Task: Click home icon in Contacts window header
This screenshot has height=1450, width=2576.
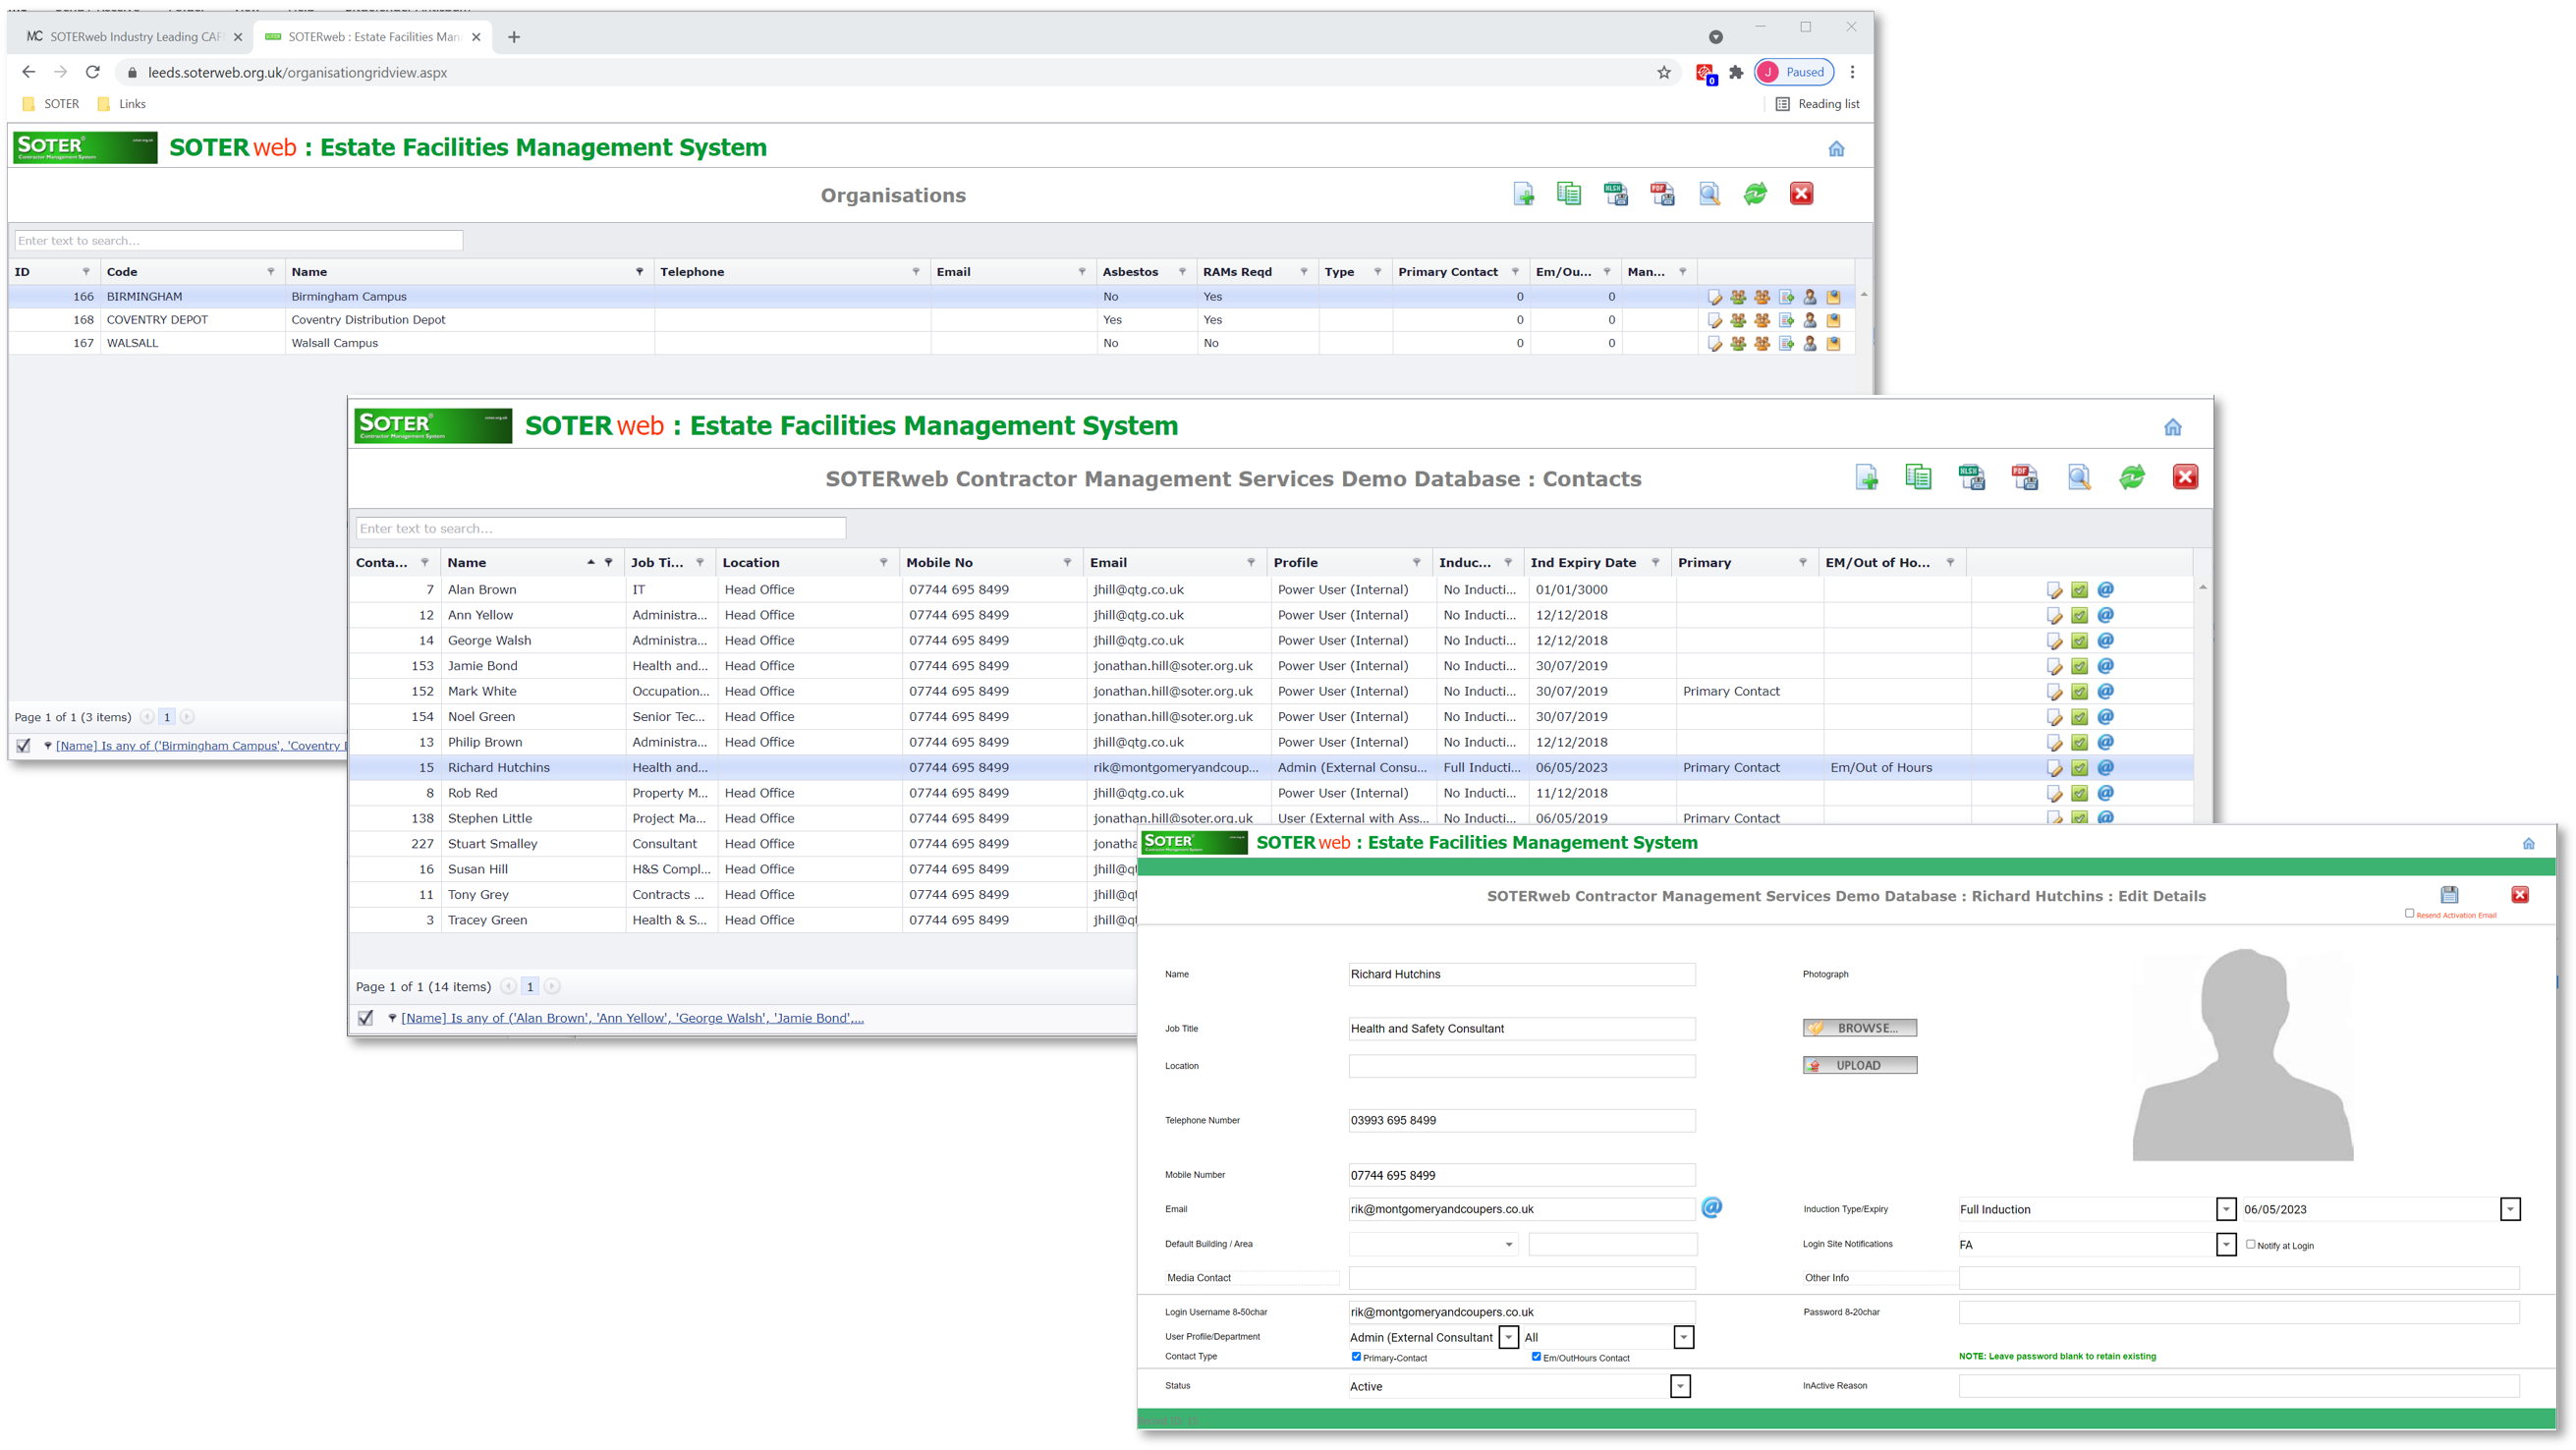Action: [x=2172, y=428]
